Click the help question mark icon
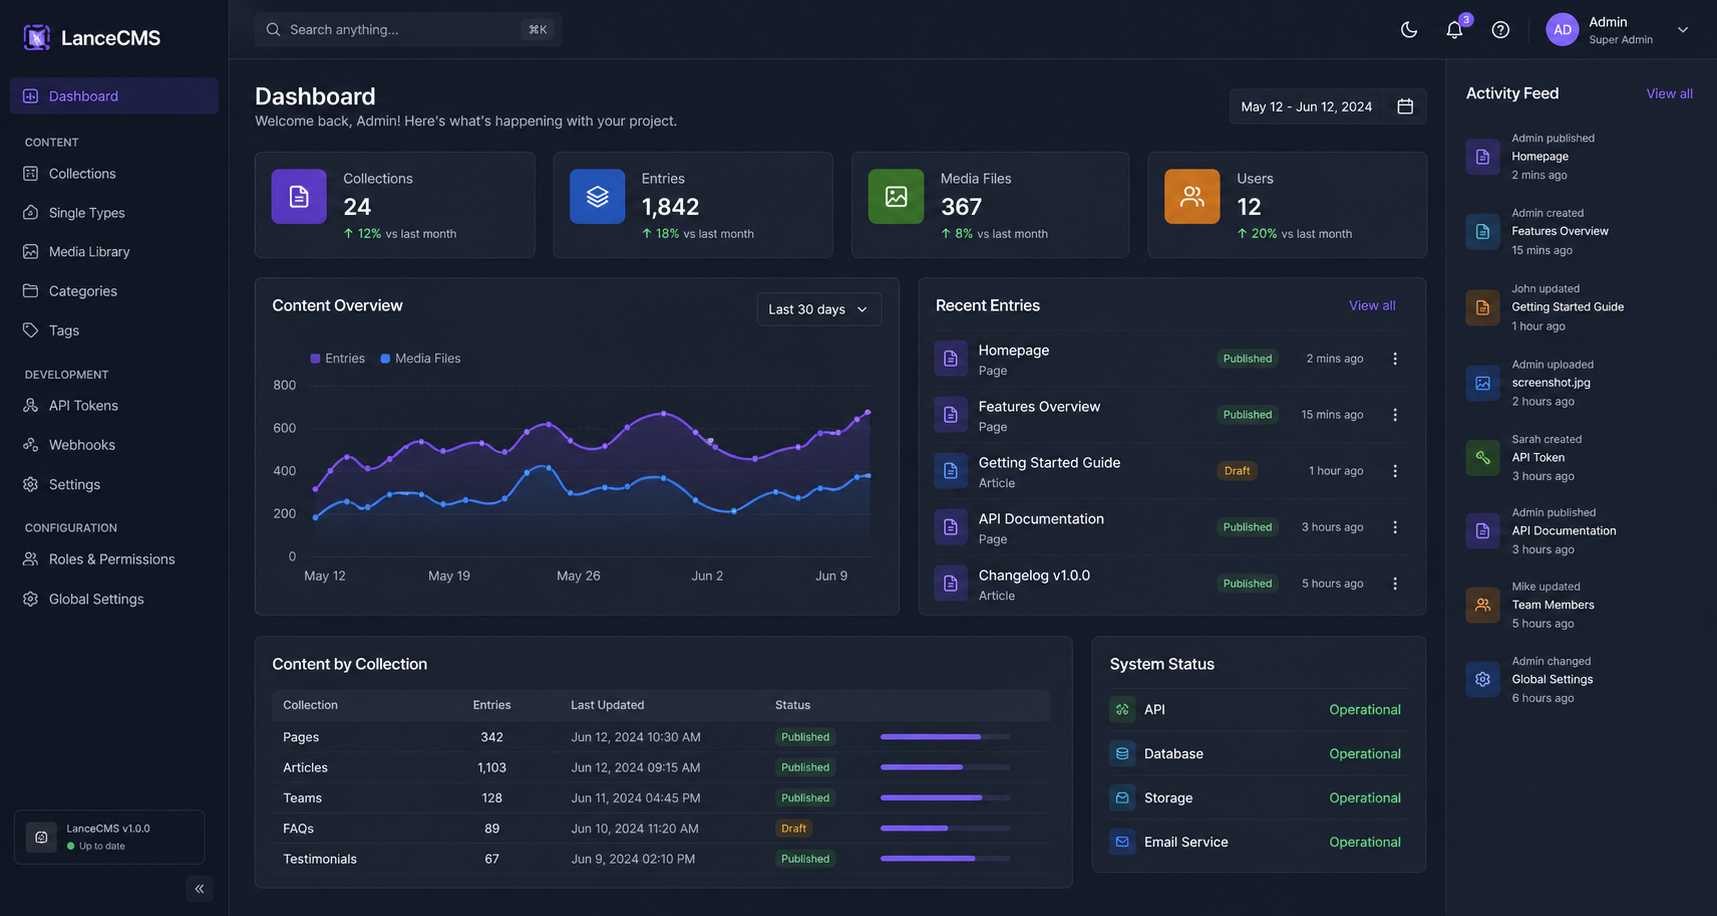Screen dimensions: 1717x916 [1500, 30]
